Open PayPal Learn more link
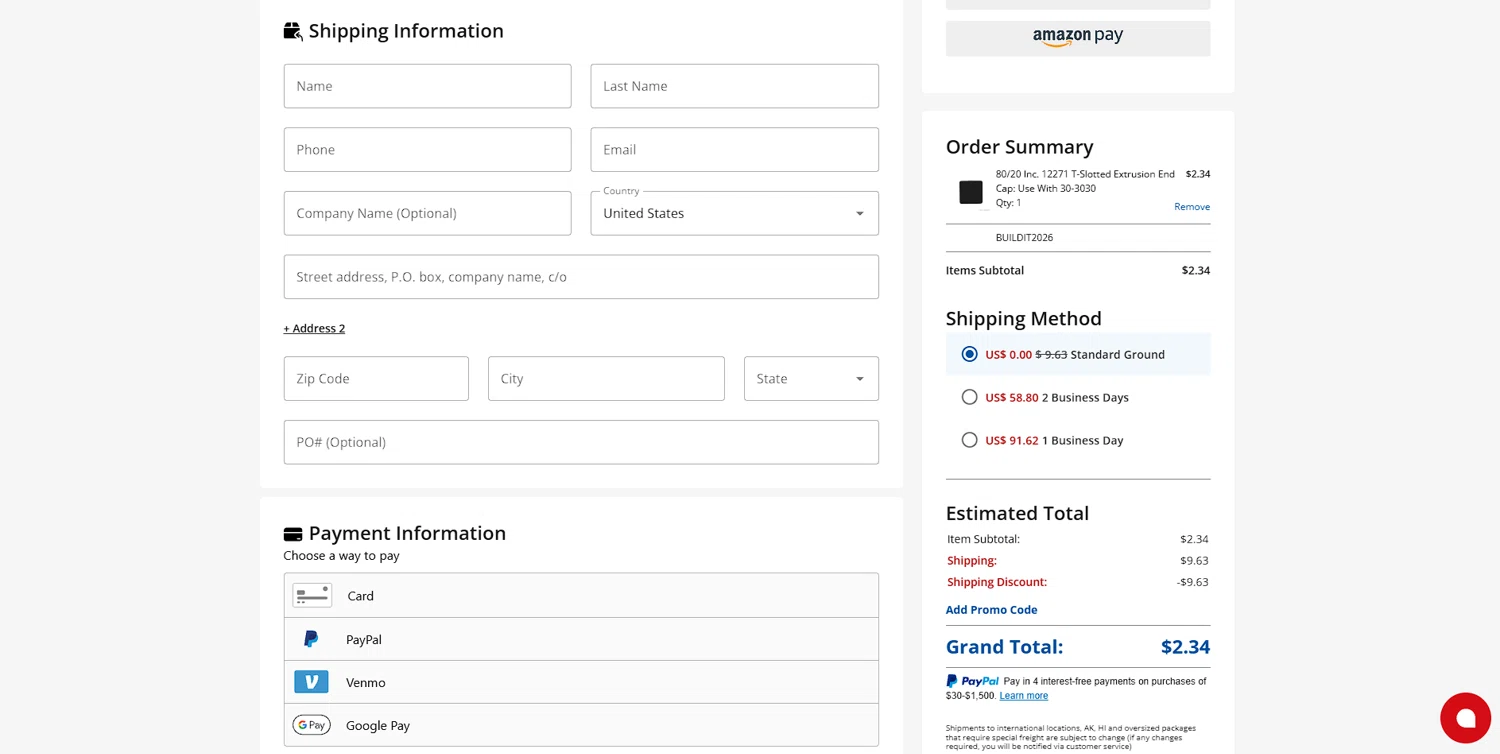 [1023, 696]
